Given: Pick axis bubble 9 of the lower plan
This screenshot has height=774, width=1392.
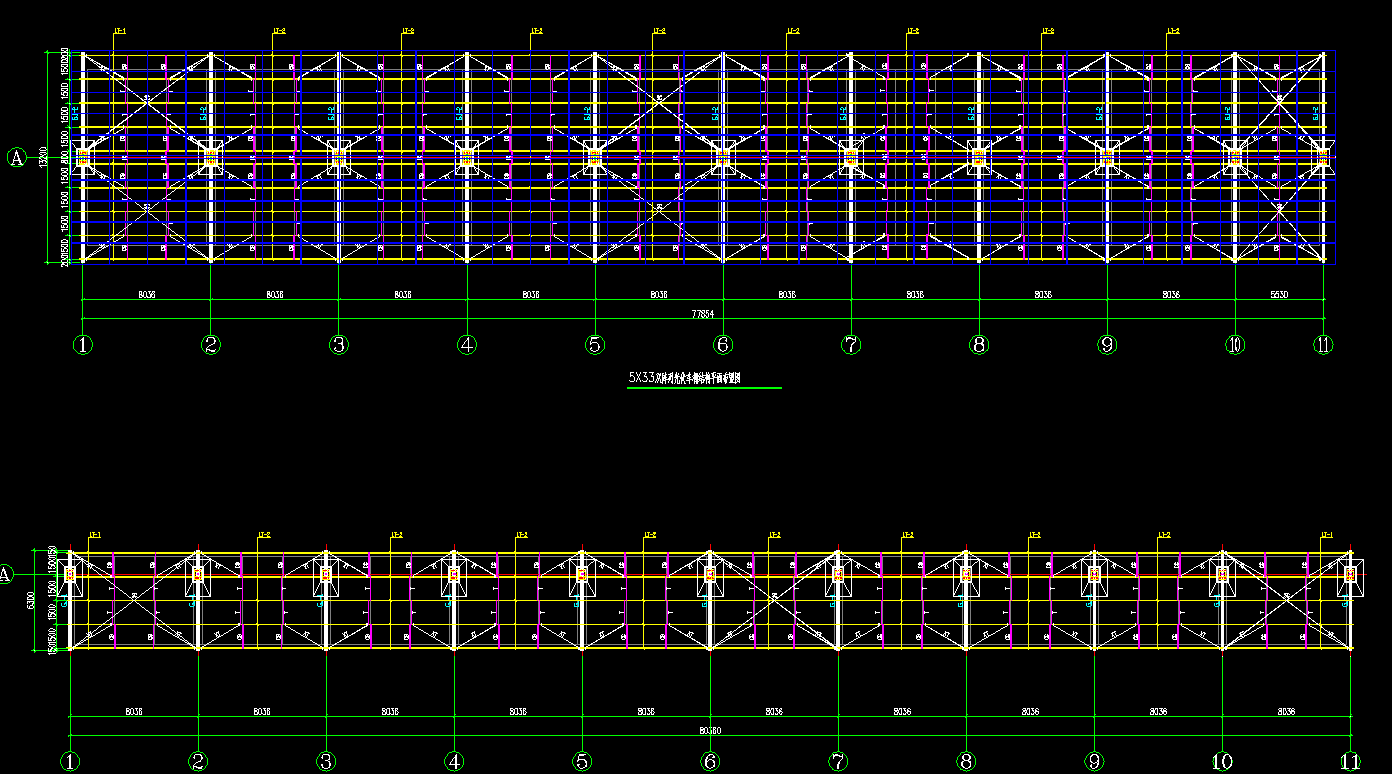Looking at the screenshot, I should [1094, 762].
